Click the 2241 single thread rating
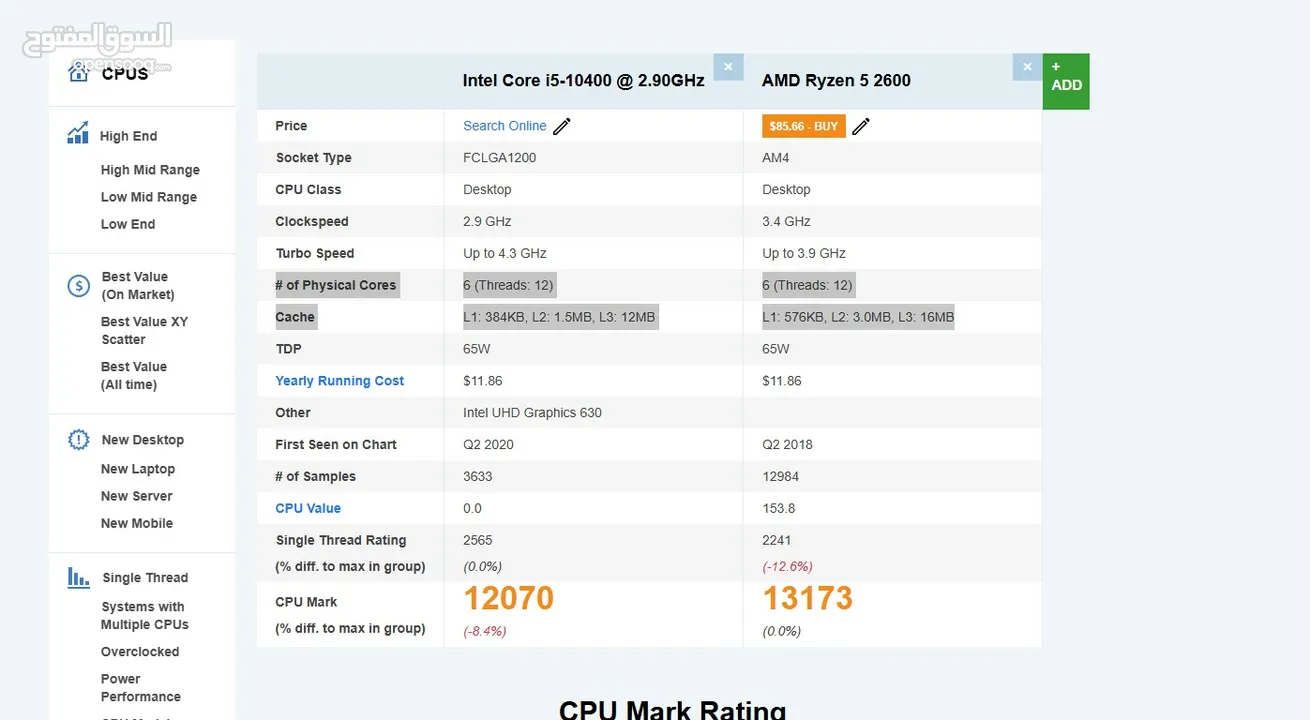The width and height of the screenshot is (1310, 720). click(777, 540)
